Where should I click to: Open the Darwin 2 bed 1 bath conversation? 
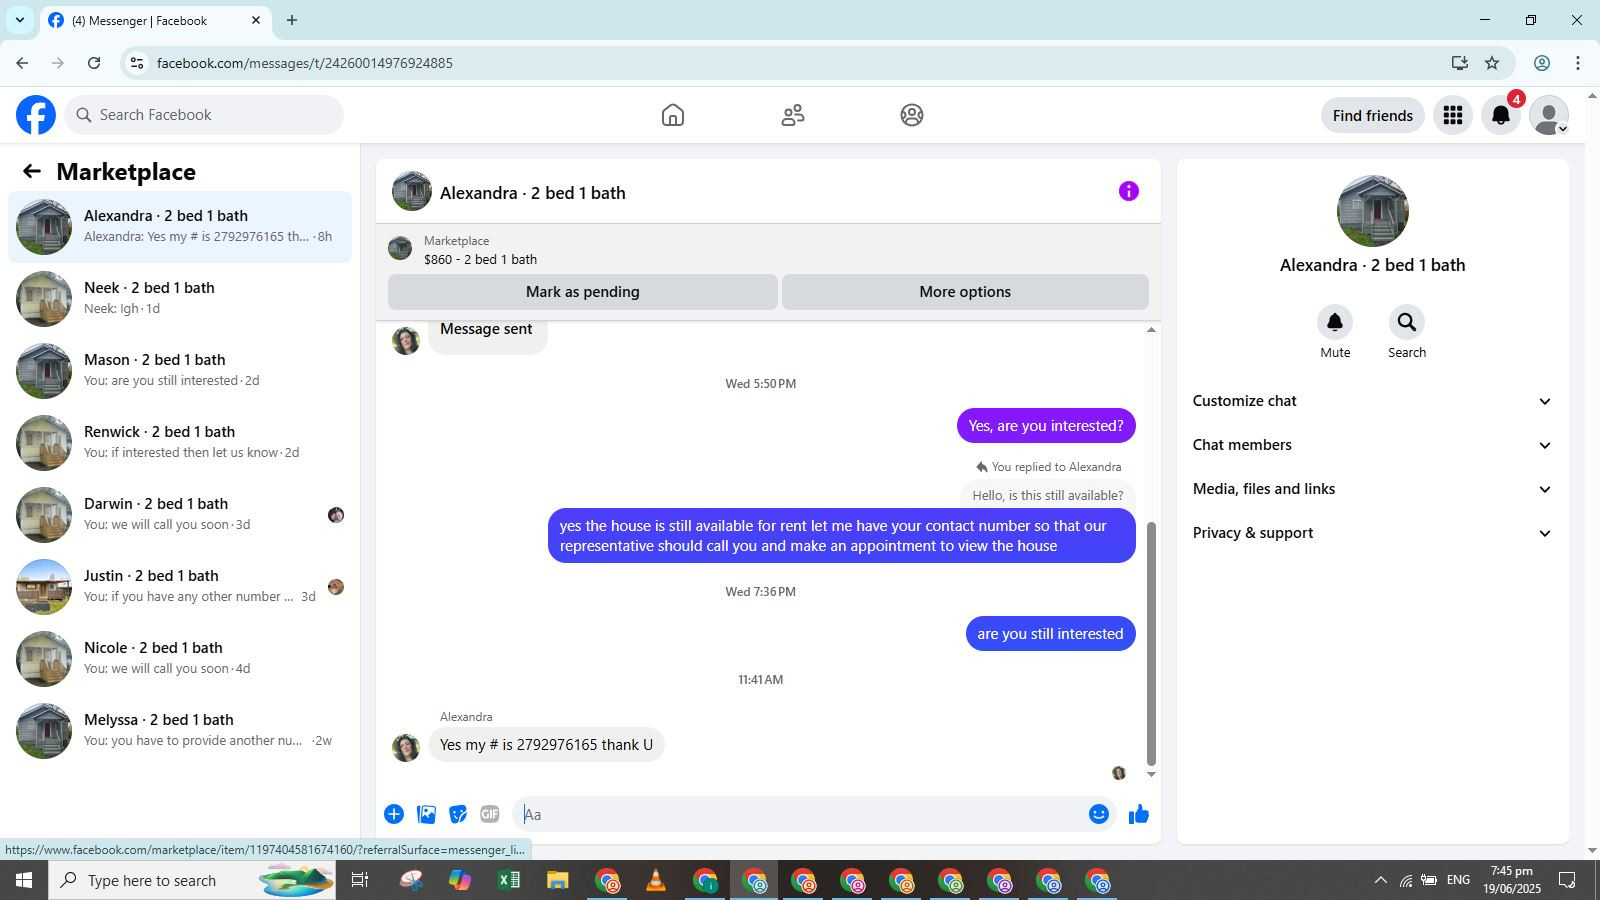[180, 515]
